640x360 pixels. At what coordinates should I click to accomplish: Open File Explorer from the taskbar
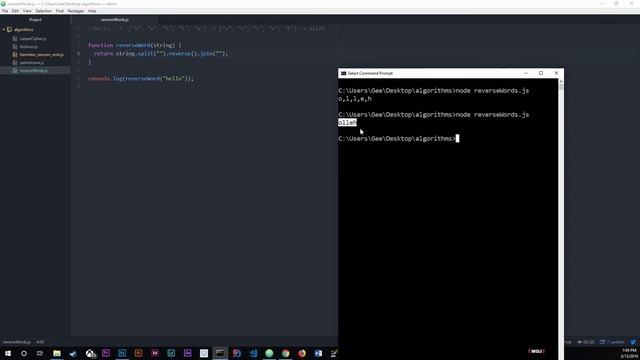[x=57, y=353]
